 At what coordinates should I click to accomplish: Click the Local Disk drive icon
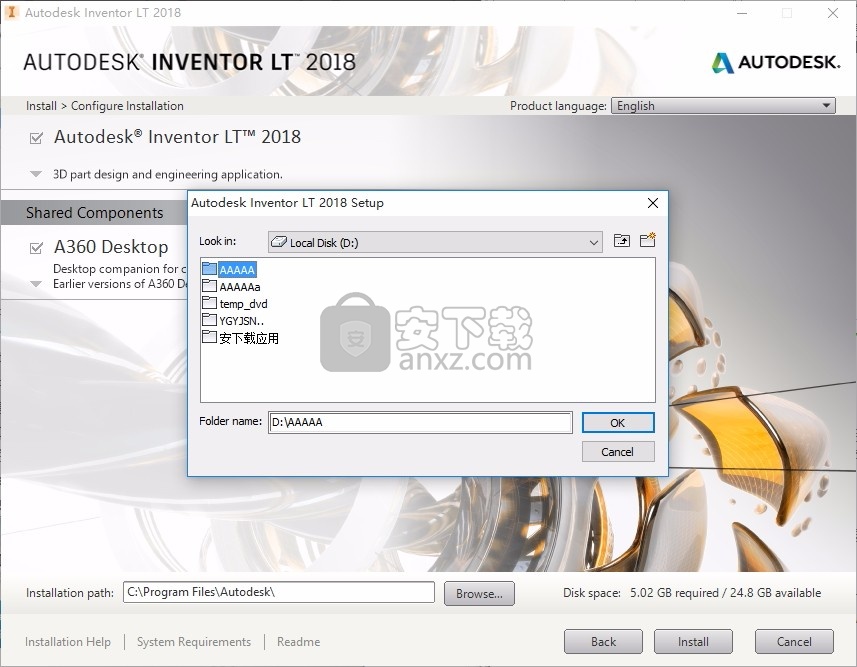pos(279,242)
